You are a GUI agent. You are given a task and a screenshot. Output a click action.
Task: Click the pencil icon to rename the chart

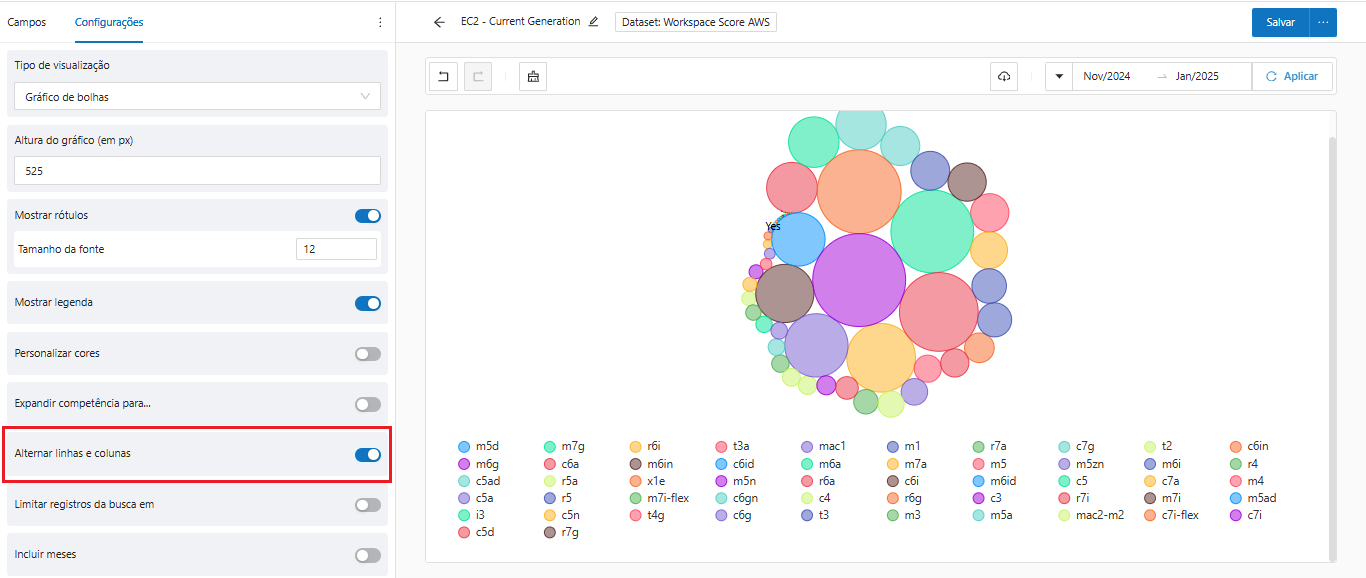594,22
